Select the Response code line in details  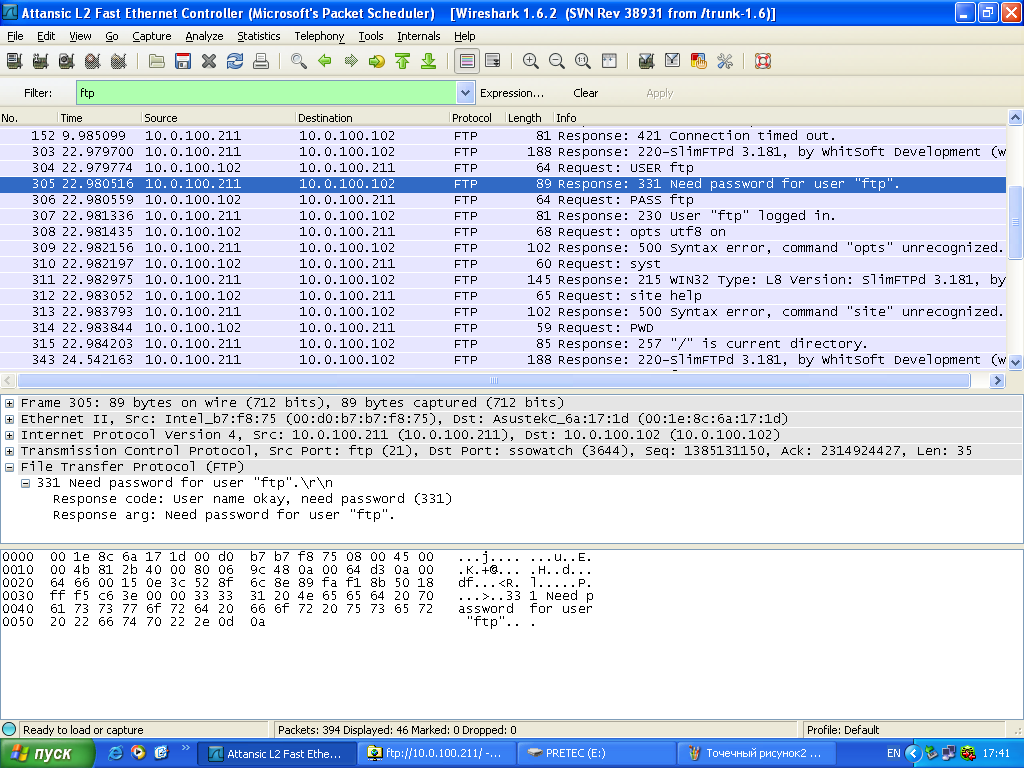click(252, 499)
